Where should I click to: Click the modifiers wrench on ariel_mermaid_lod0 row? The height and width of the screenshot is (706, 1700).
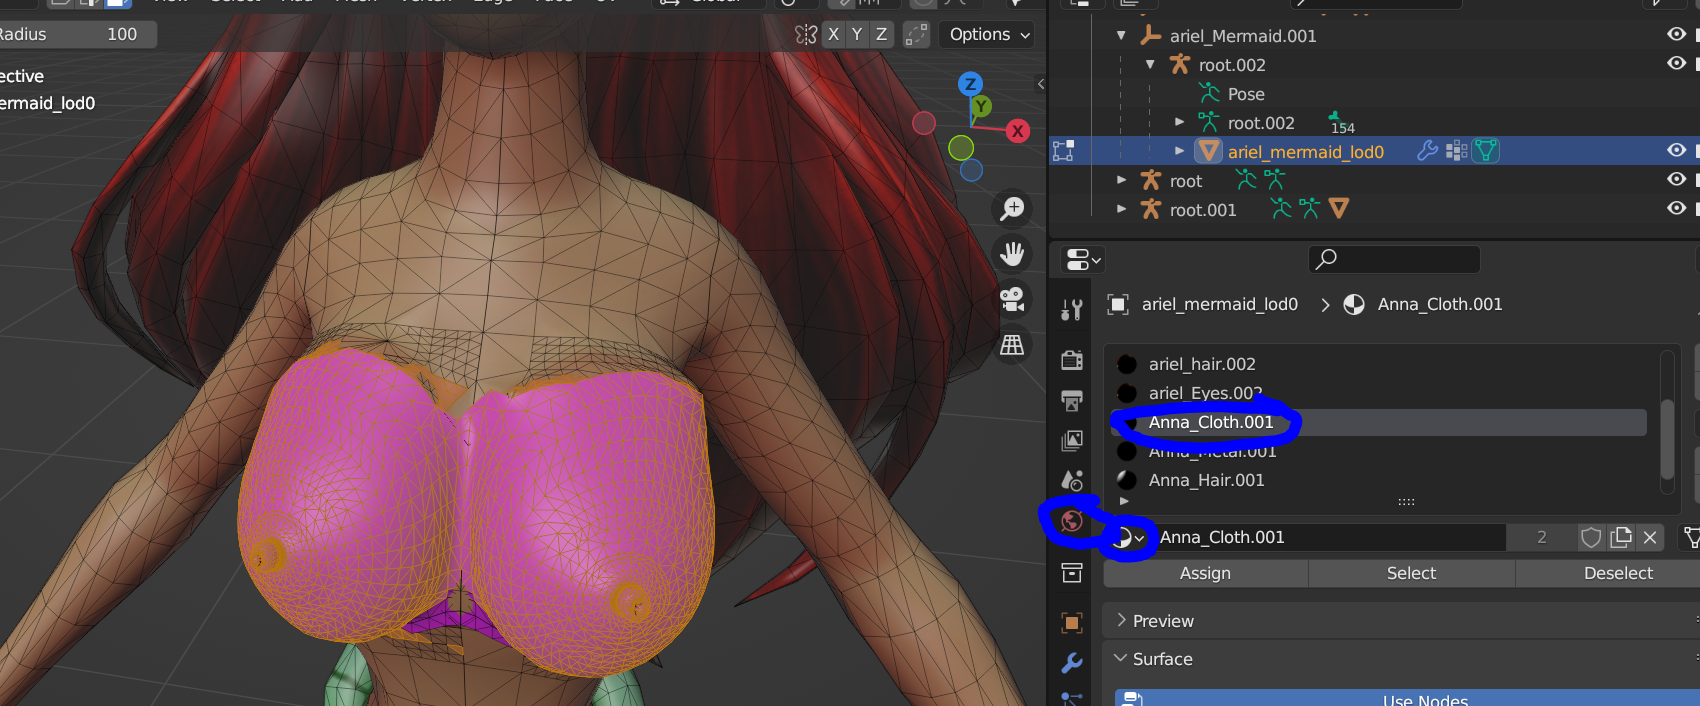(1428, 151)
